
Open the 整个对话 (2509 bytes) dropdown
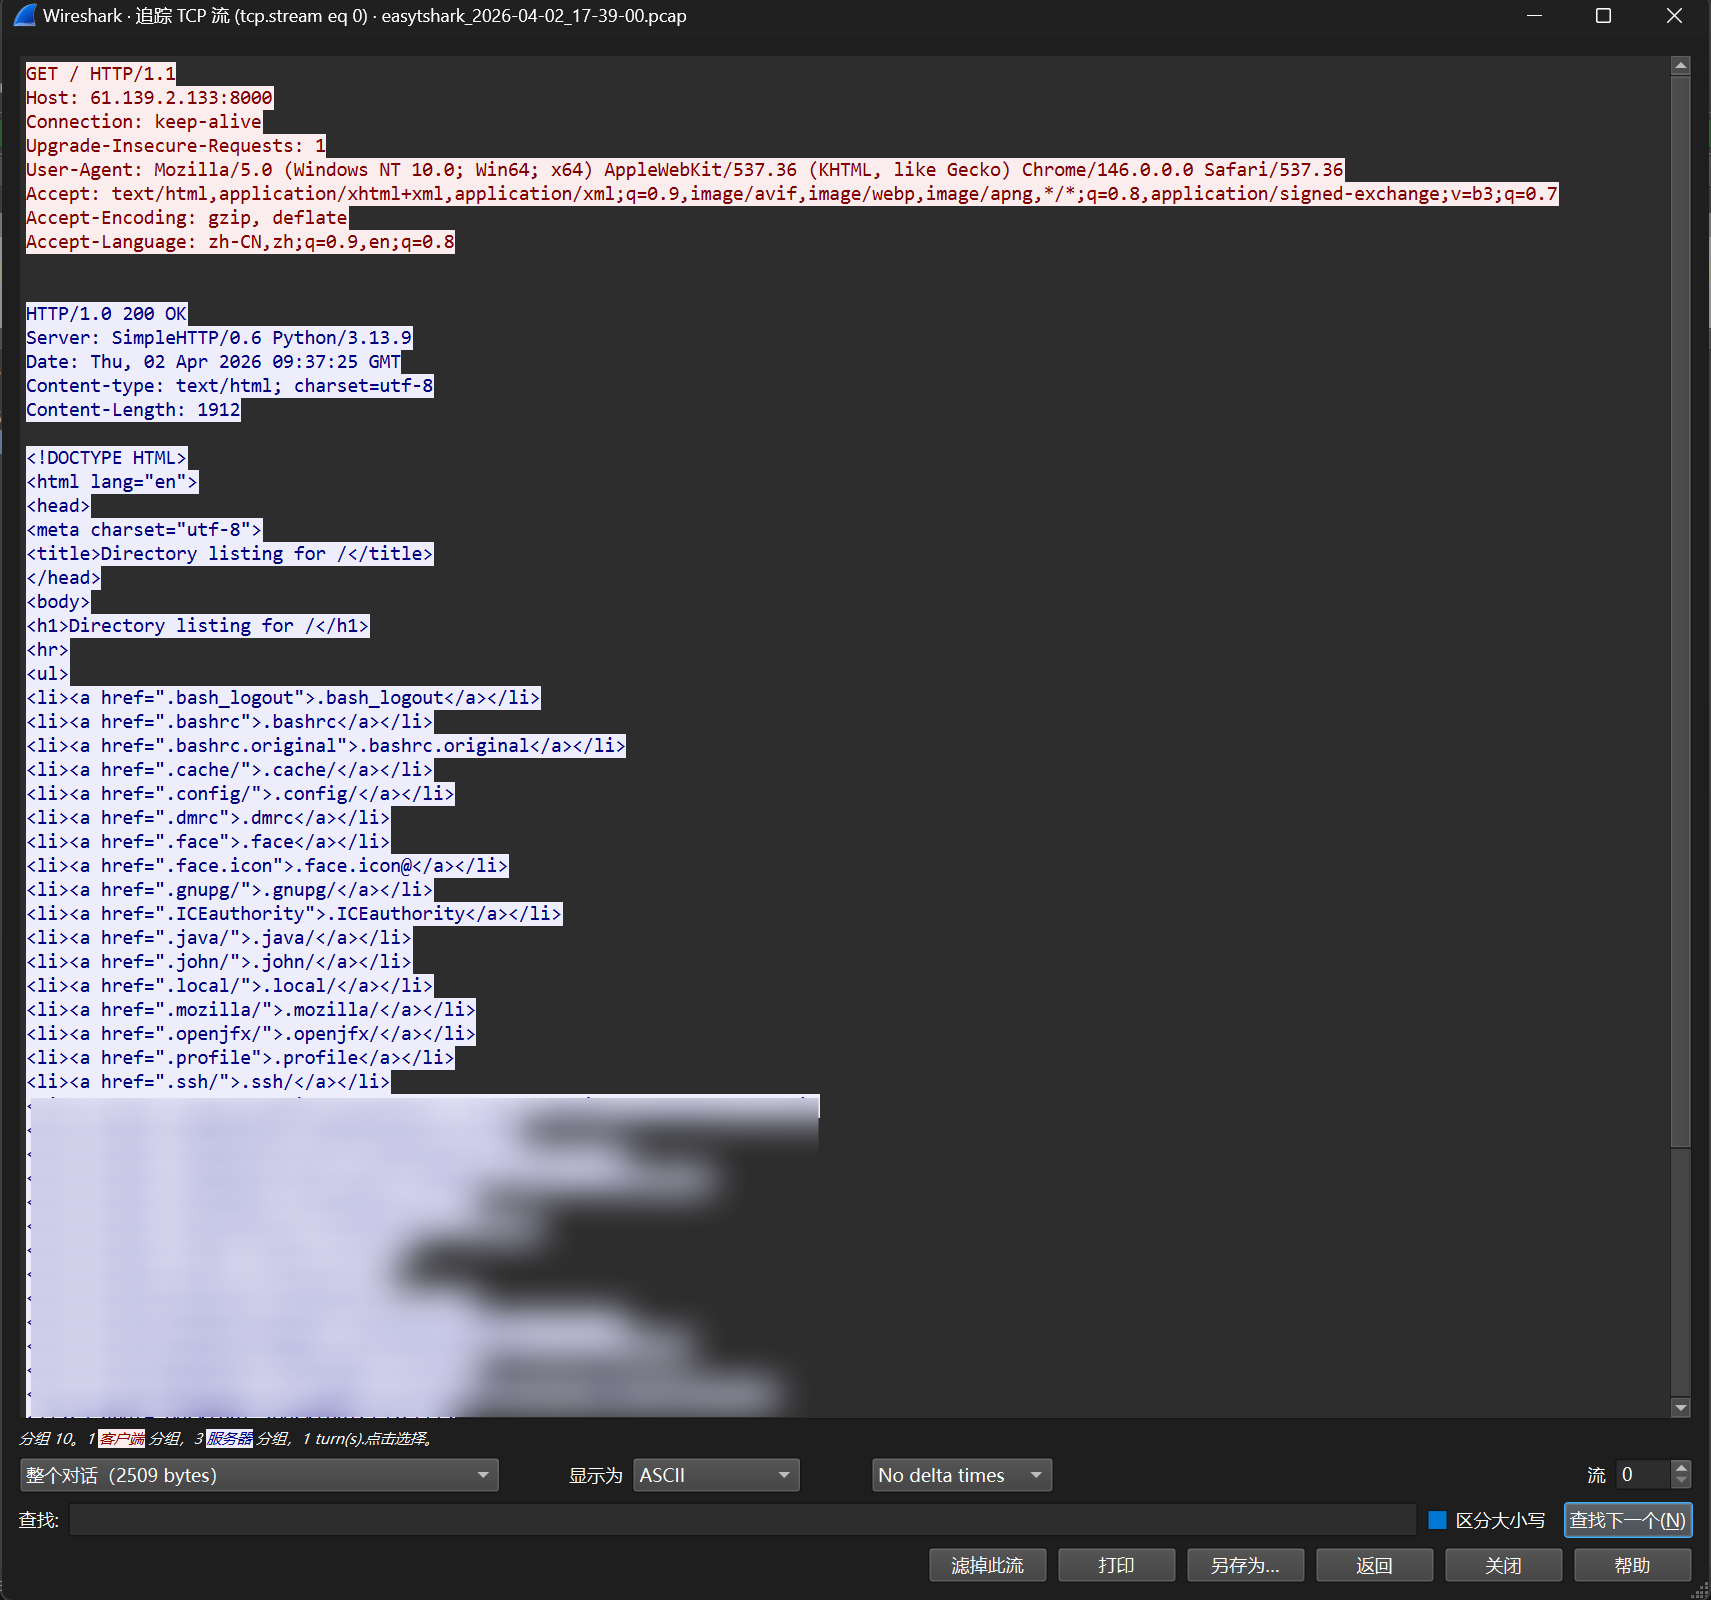click(259, 1475)
